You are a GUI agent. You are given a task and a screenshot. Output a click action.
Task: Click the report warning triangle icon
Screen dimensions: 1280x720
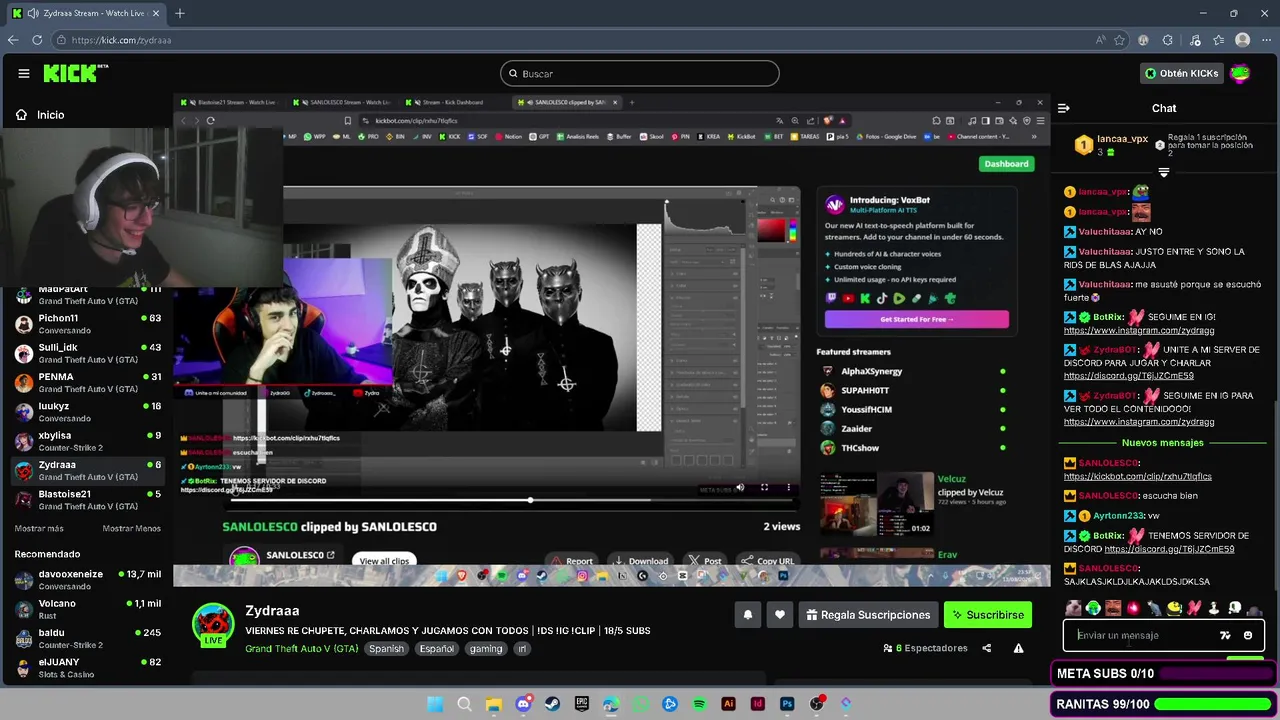pos(1018,648)
